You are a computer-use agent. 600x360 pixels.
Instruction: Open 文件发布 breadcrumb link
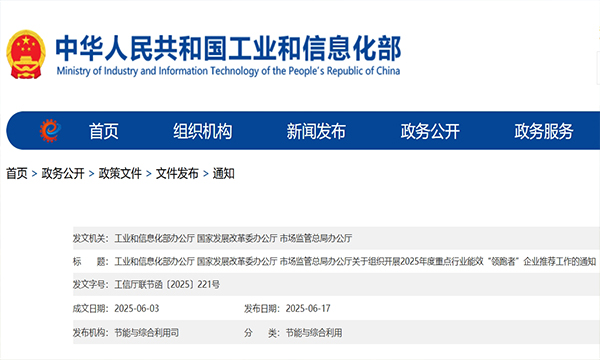pos(177,173)
